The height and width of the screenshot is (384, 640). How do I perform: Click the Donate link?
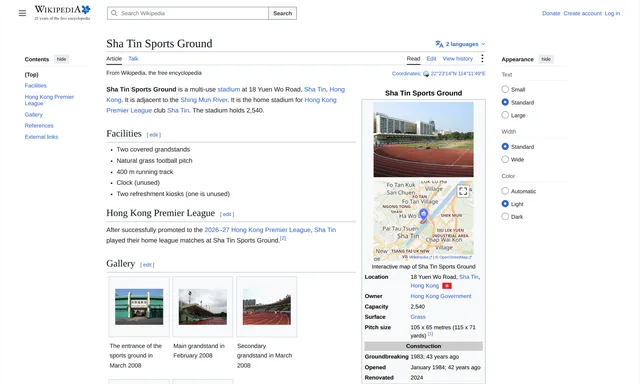pyautogui.click(x=551, y=13)
